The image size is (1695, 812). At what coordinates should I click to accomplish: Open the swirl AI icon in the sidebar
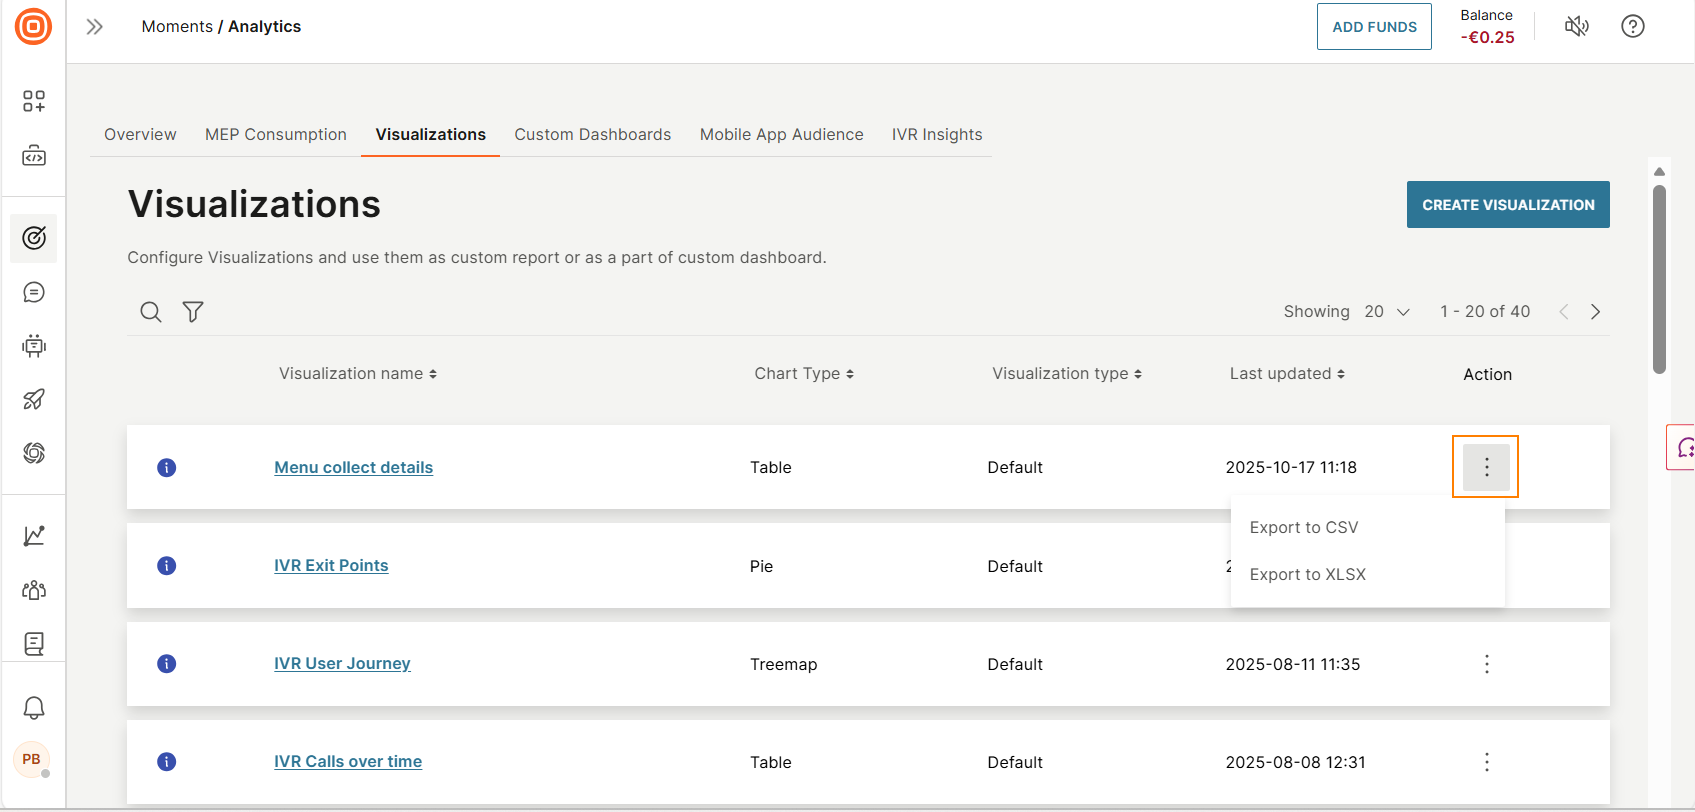click(x=34, y=453)
